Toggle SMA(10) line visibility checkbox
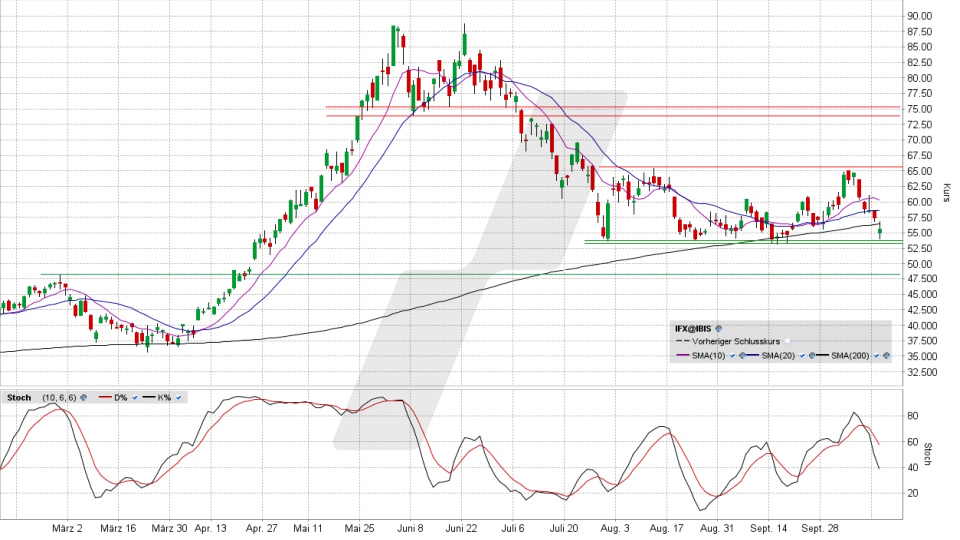This screenshot has height=540, width=960. [x=732, y=356]
